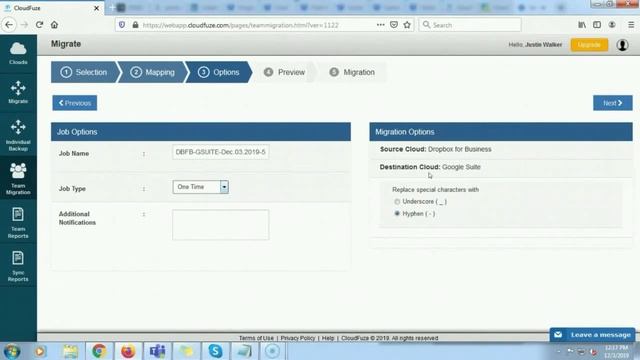Go to Migrate in the sidebar

point(18,92)
